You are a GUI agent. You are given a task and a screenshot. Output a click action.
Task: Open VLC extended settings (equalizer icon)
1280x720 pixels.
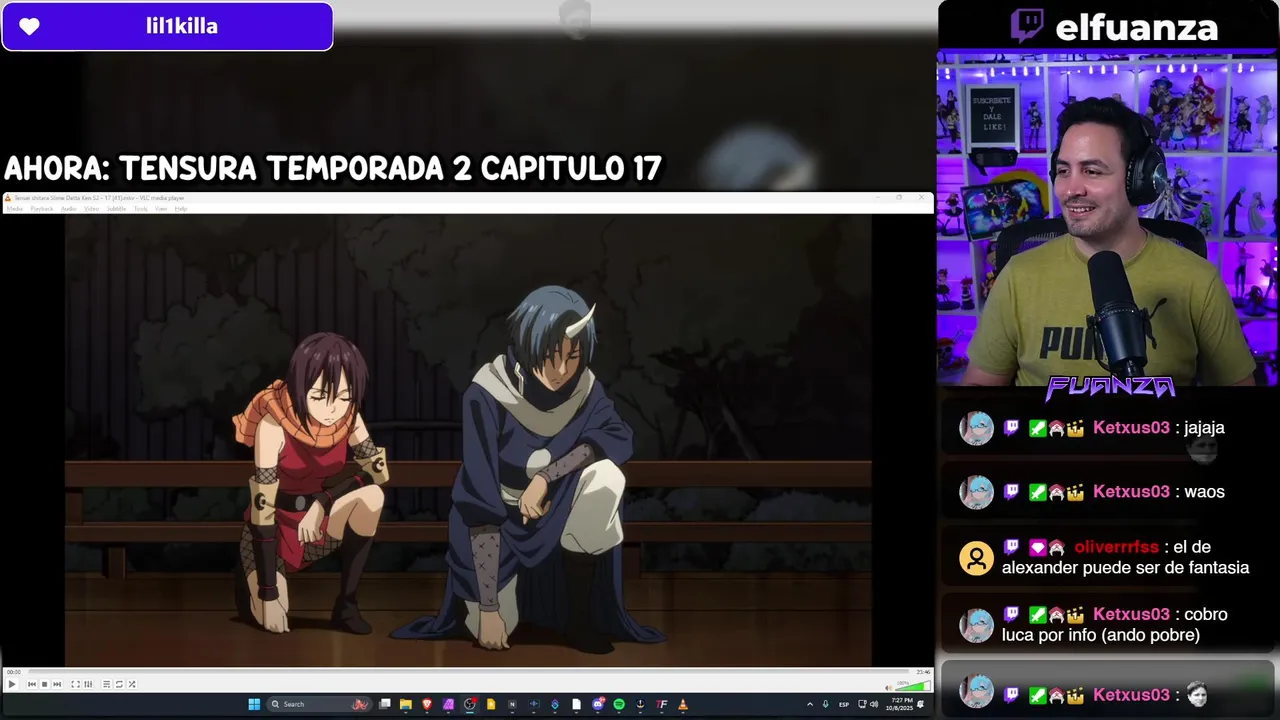pyautogui.click(x=88, y=684)
